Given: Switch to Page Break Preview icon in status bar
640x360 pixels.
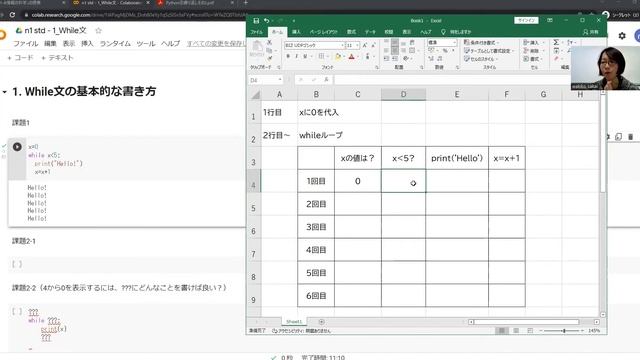Looking at the screenshot, I should click(x=530, y=331).
